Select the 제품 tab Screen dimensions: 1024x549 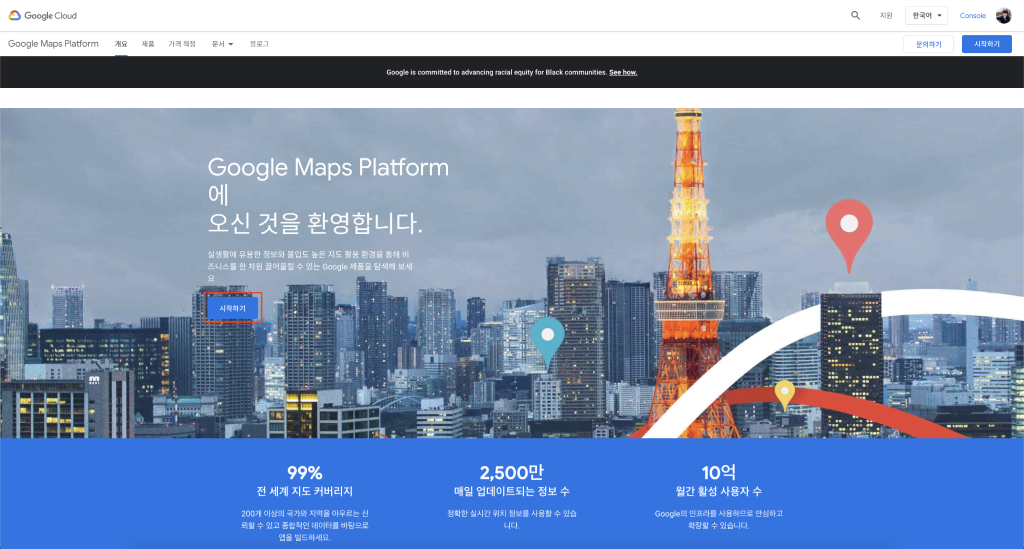tap(148, 44)
